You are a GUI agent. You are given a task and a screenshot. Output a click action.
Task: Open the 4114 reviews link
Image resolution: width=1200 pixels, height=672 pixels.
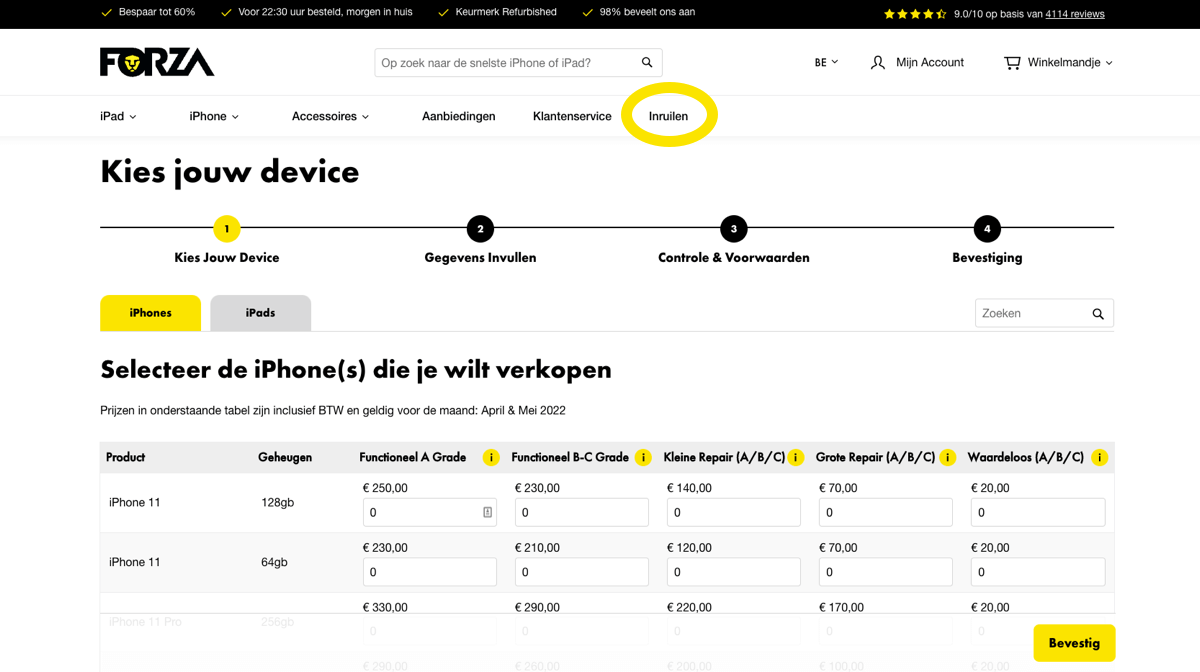tap(1074, 13)
